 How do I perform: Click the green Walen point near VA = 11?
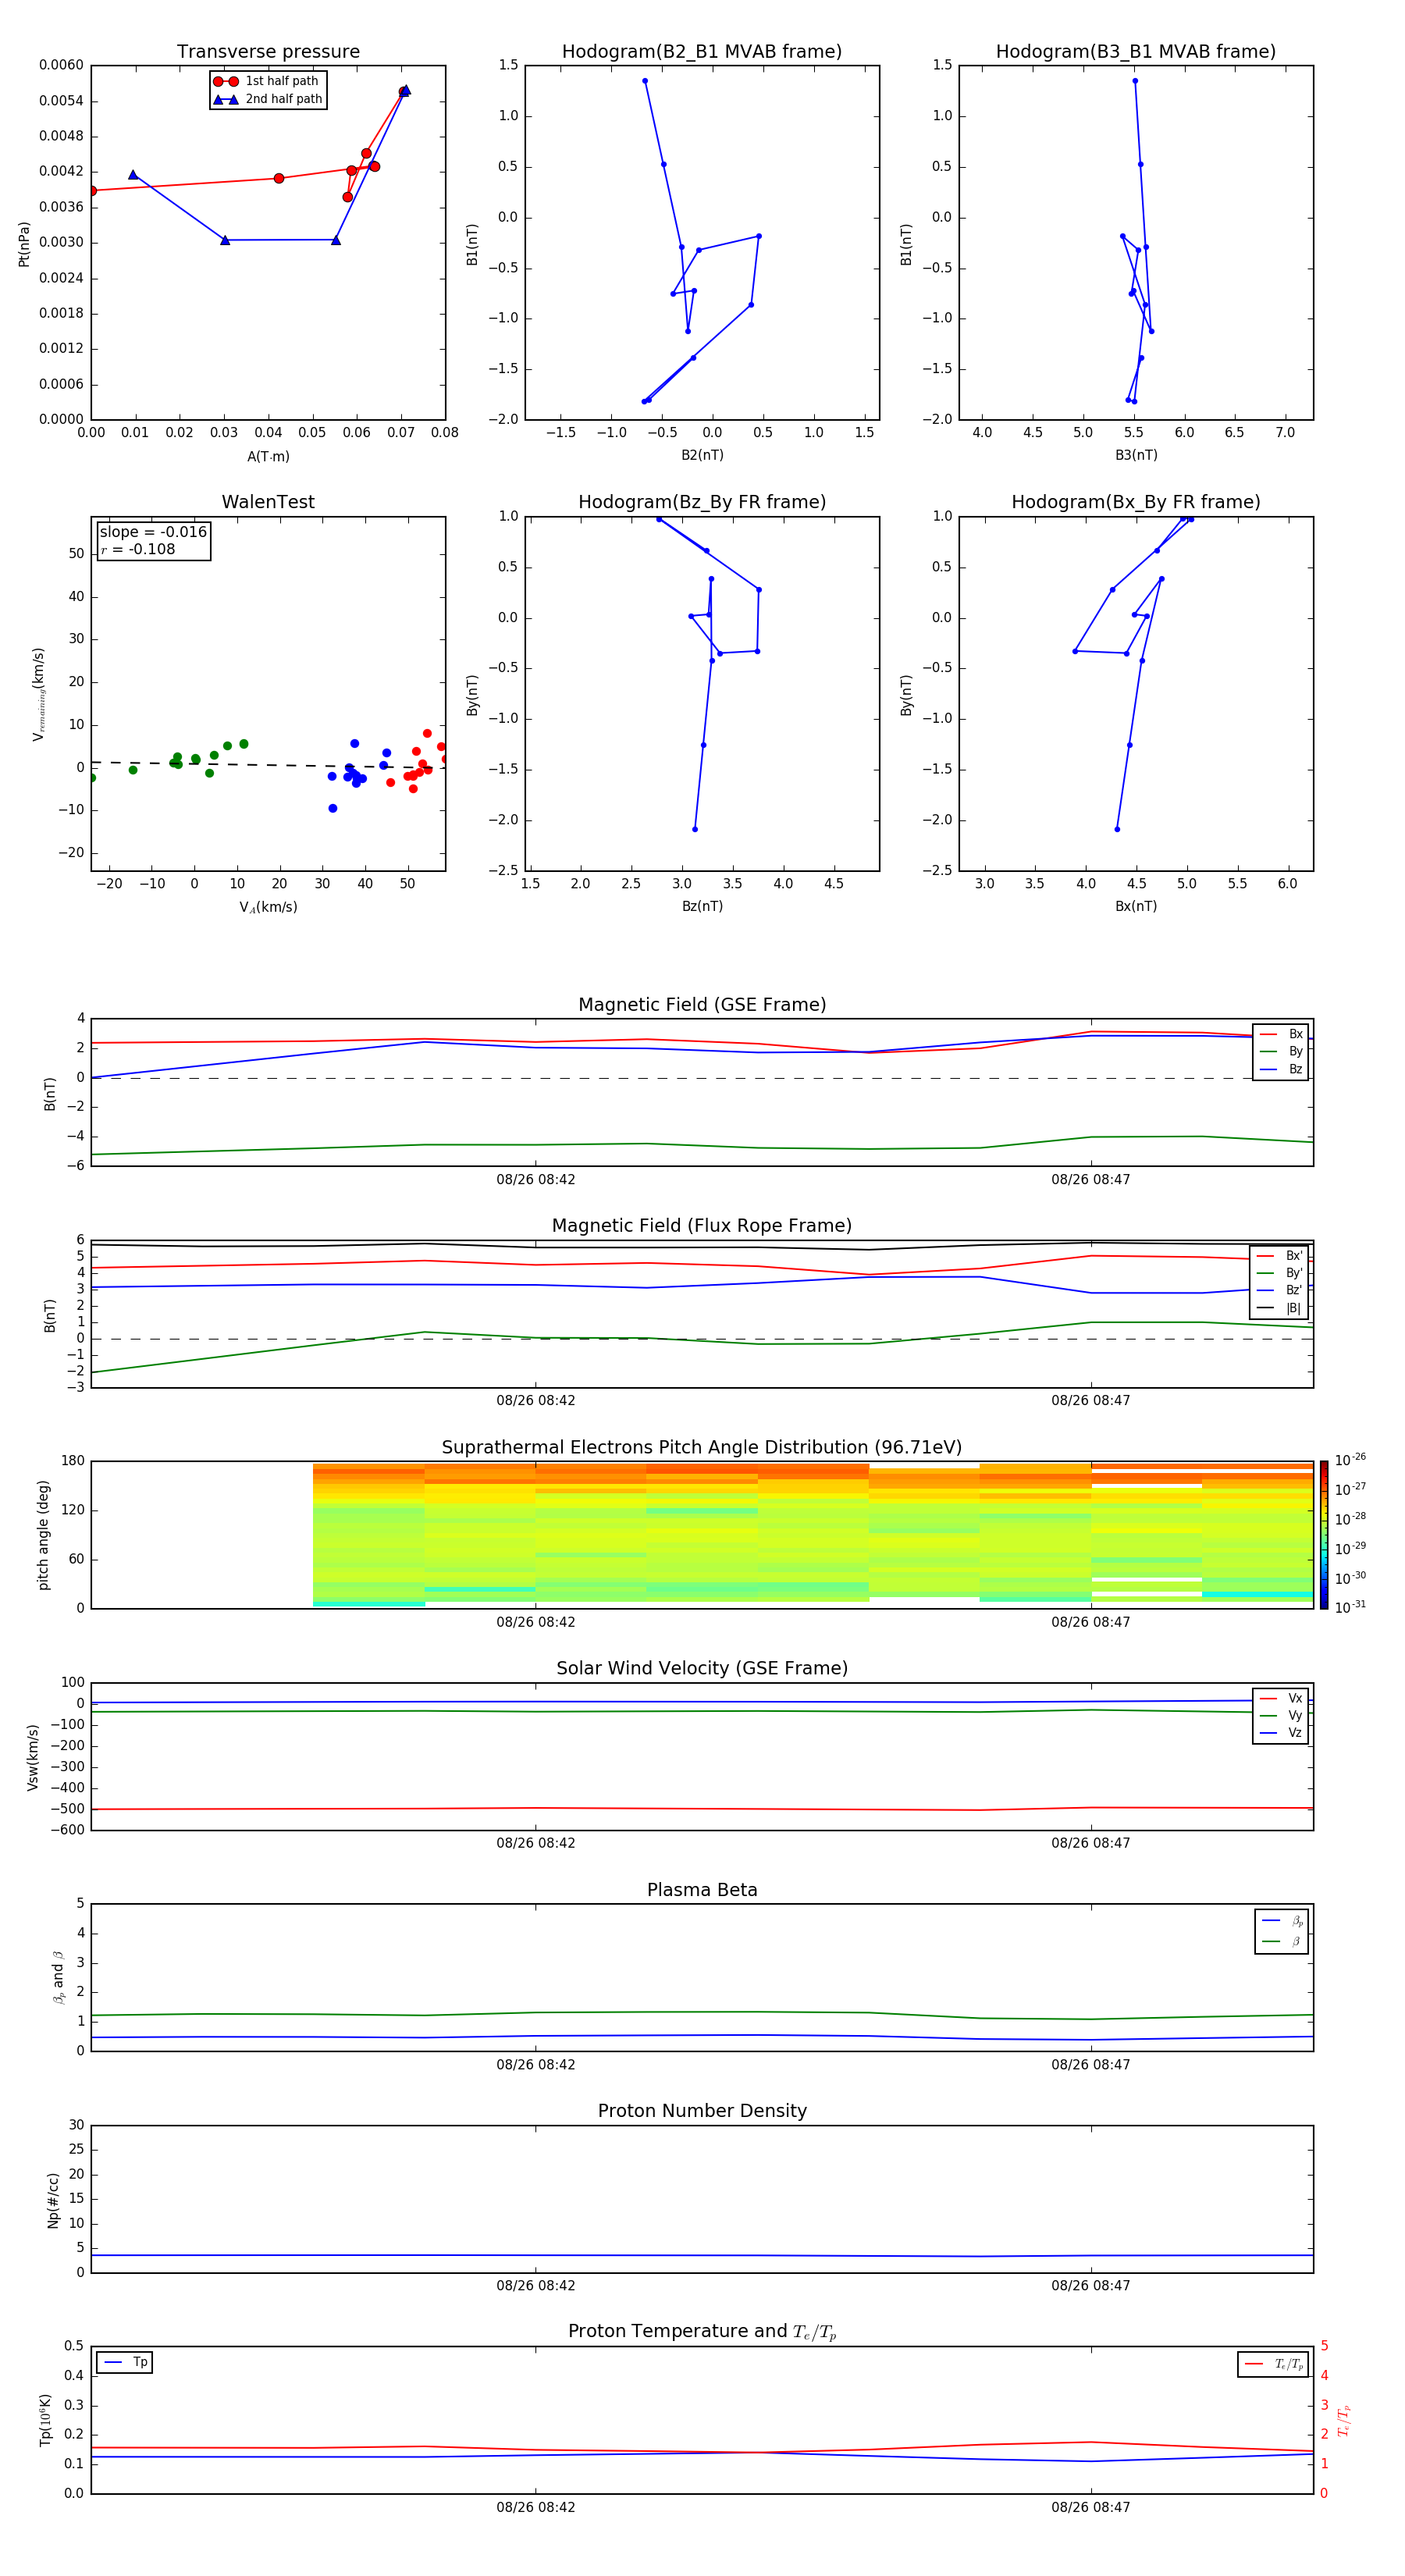pyautogui.click(x=244, y=744)
